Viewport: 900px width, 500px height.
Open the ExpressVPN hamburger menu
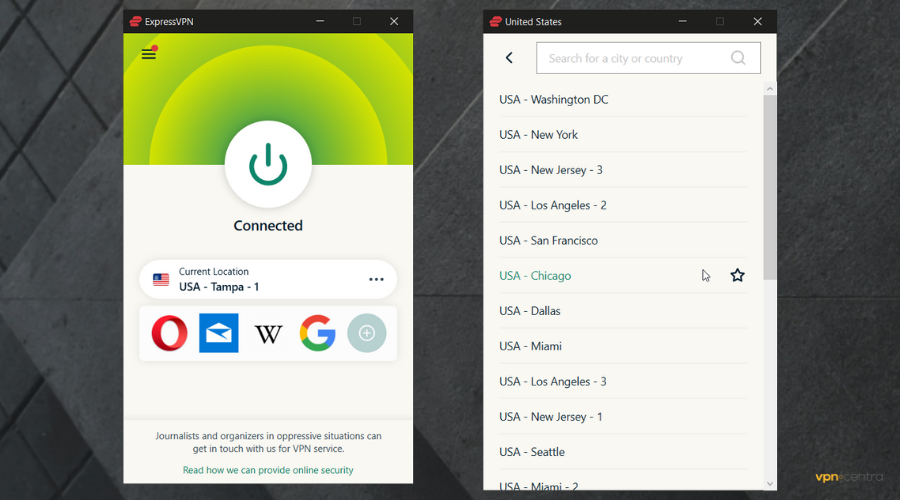[149, 54]
